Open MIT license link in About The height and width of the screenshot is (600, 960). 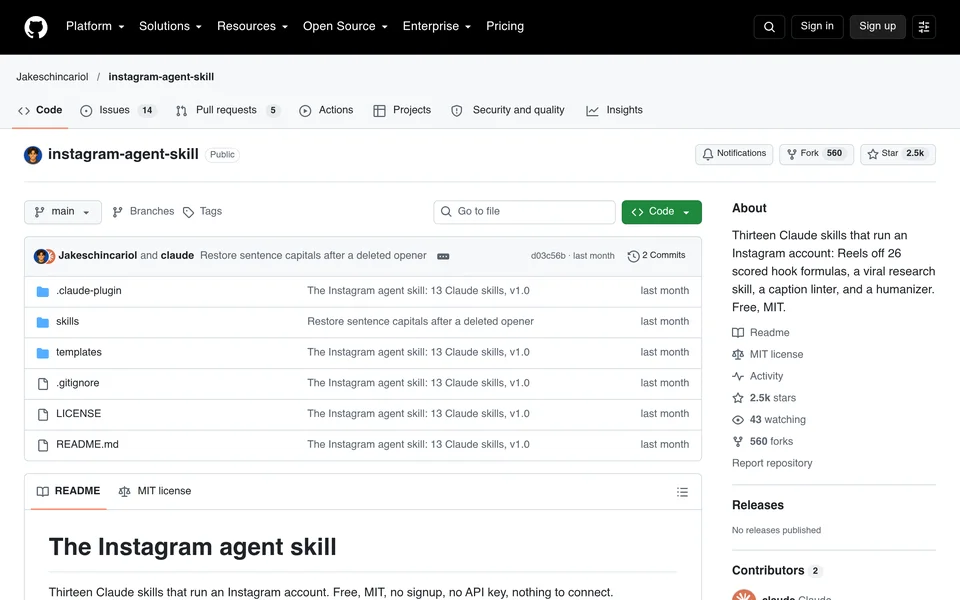pyautogui.click(x=768, y=354)
